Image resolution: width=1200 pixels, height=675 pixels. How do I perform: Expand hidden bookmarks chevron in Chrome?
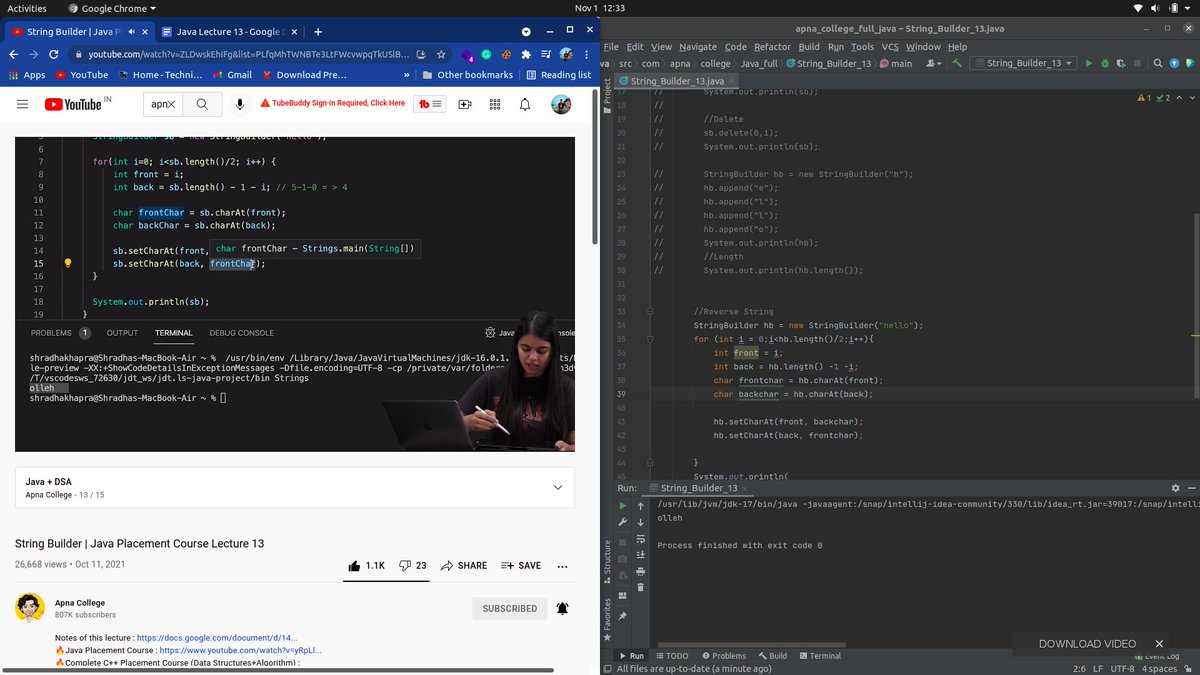[x=406, y=75]
